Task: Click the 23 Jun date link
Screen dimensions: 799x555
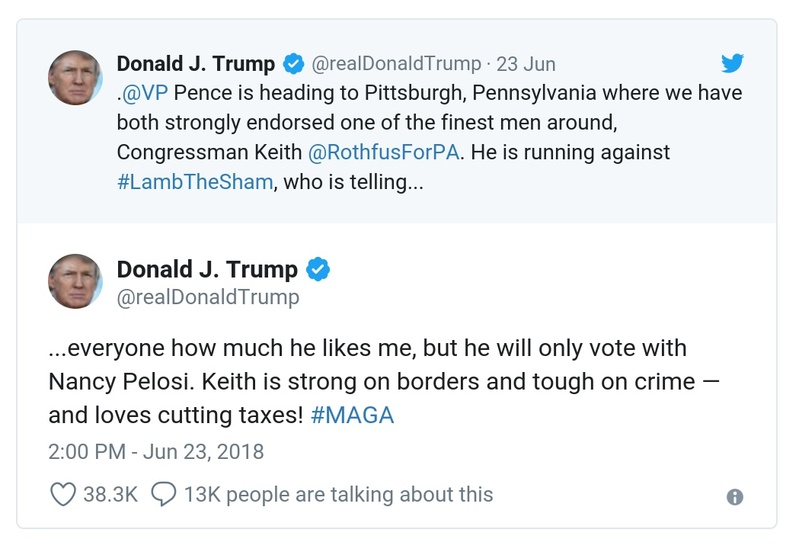Action: pos(526,64)
